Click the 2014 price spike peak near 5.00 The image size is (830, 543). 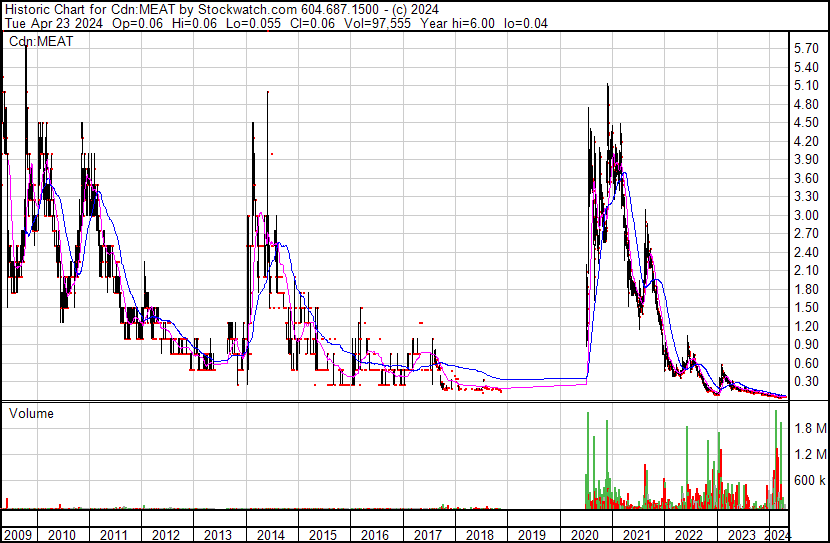coord(268,92)
